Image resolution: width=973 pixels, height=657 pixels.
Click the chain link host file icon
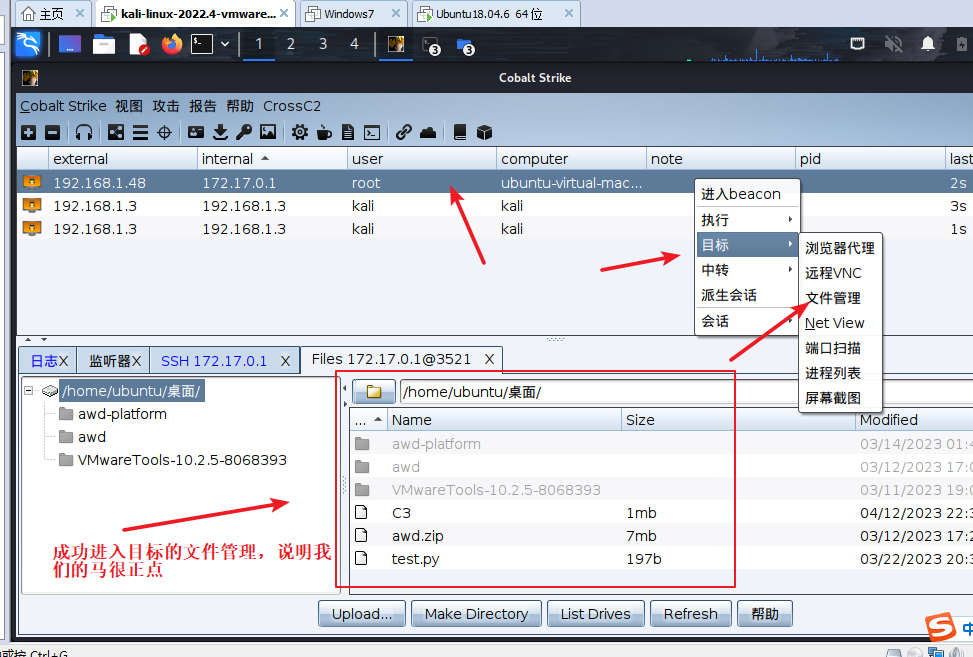tap(404, 132)
